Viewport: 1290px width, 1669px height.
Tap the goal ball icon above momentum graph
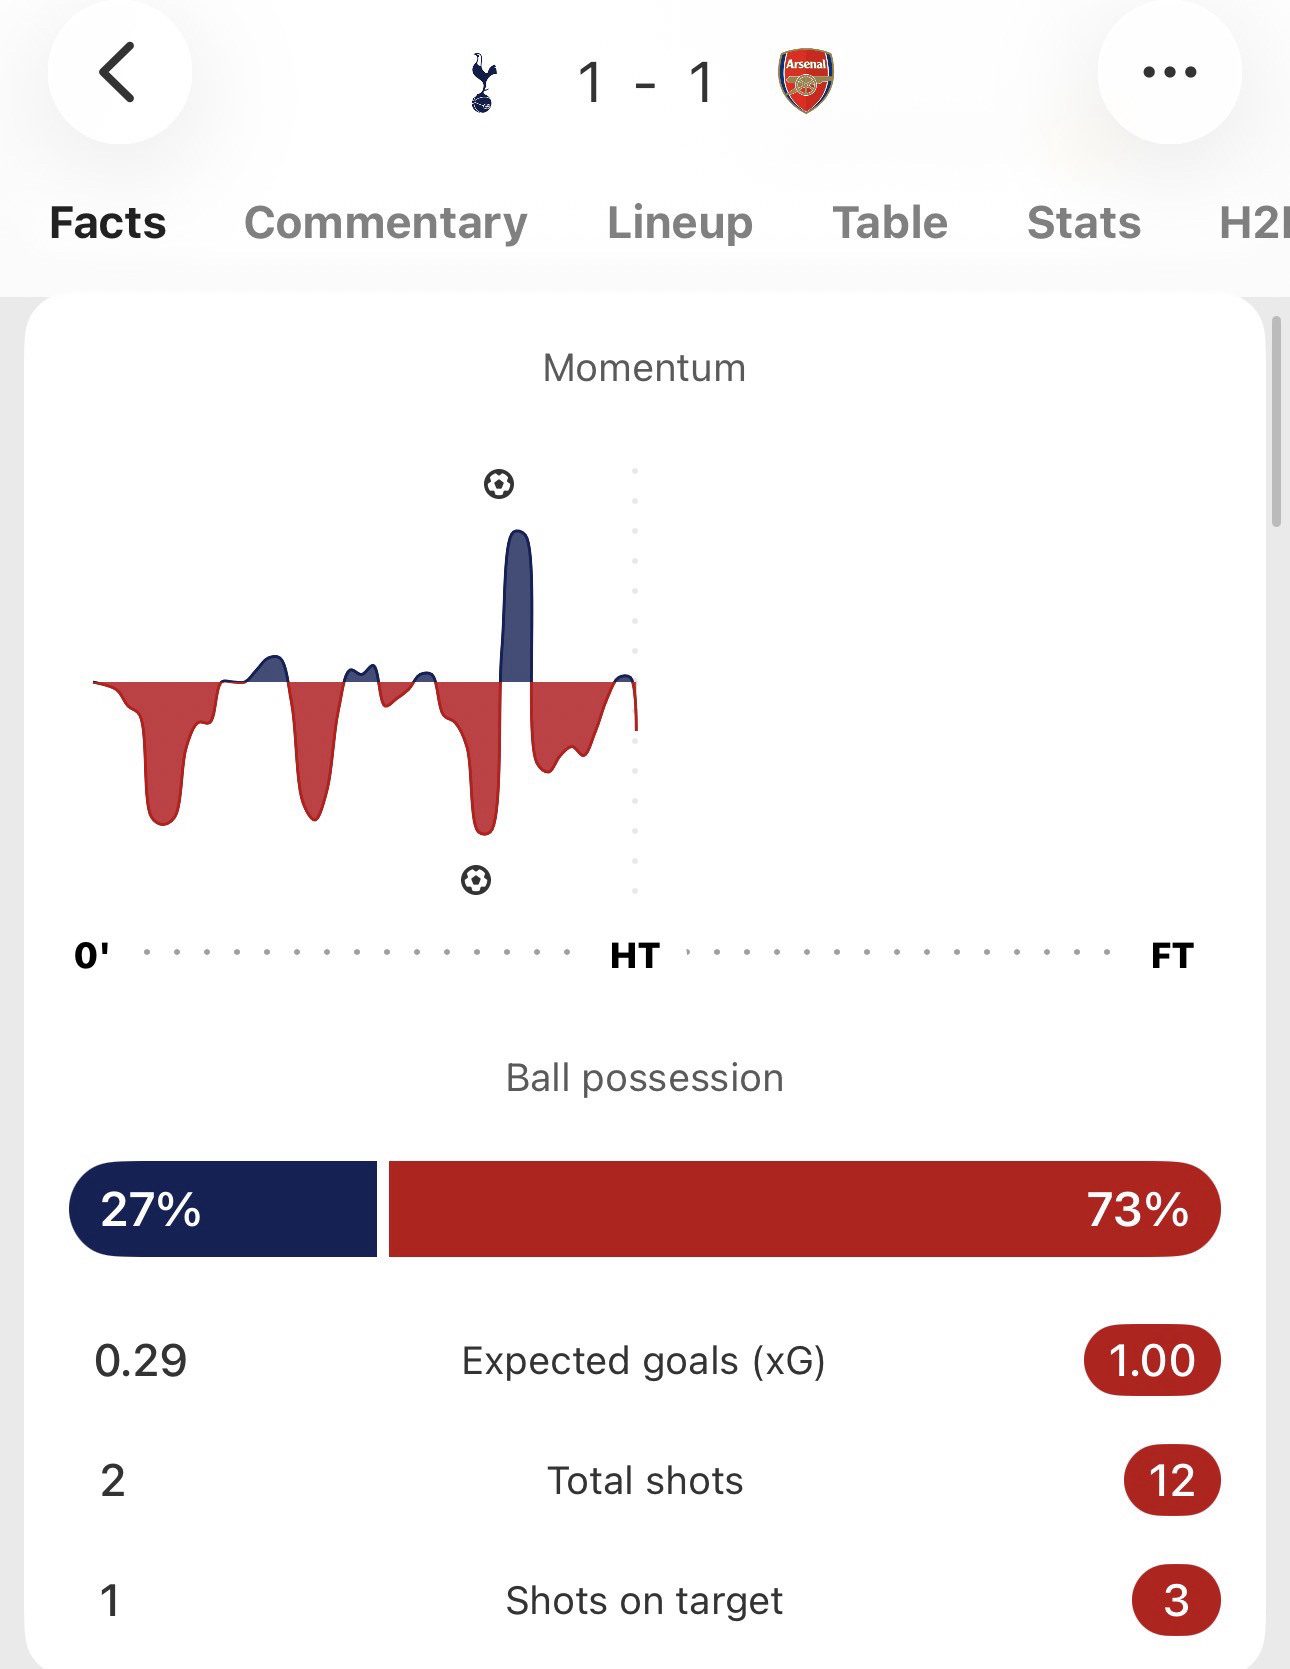tap(499, 485)
